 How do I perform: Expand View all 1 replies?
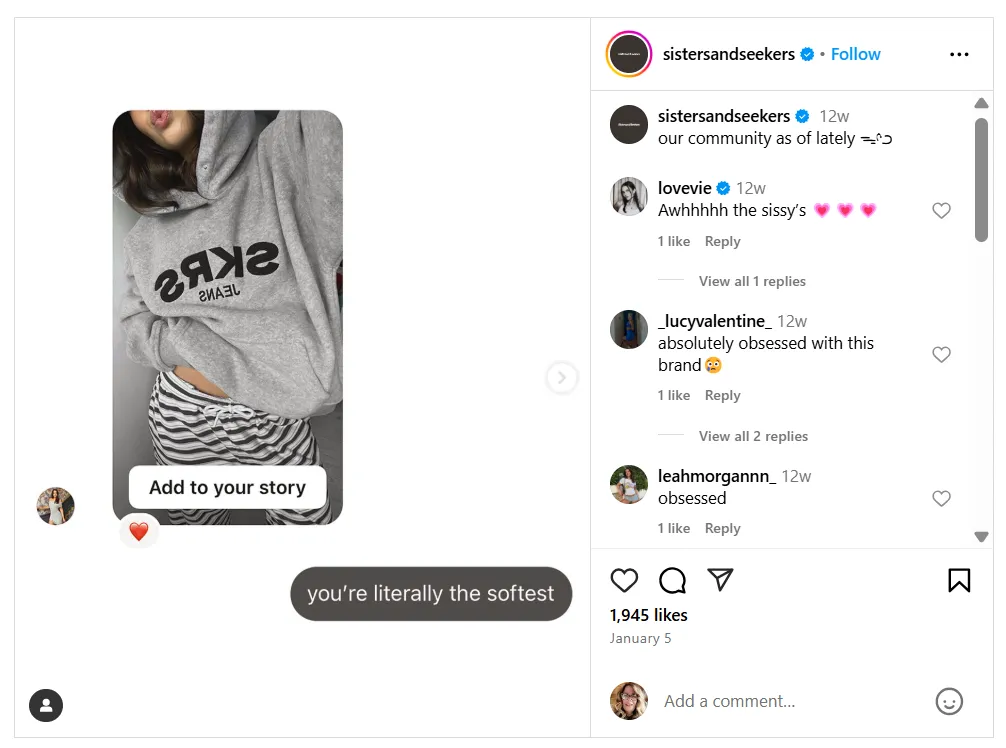point(752,281)
